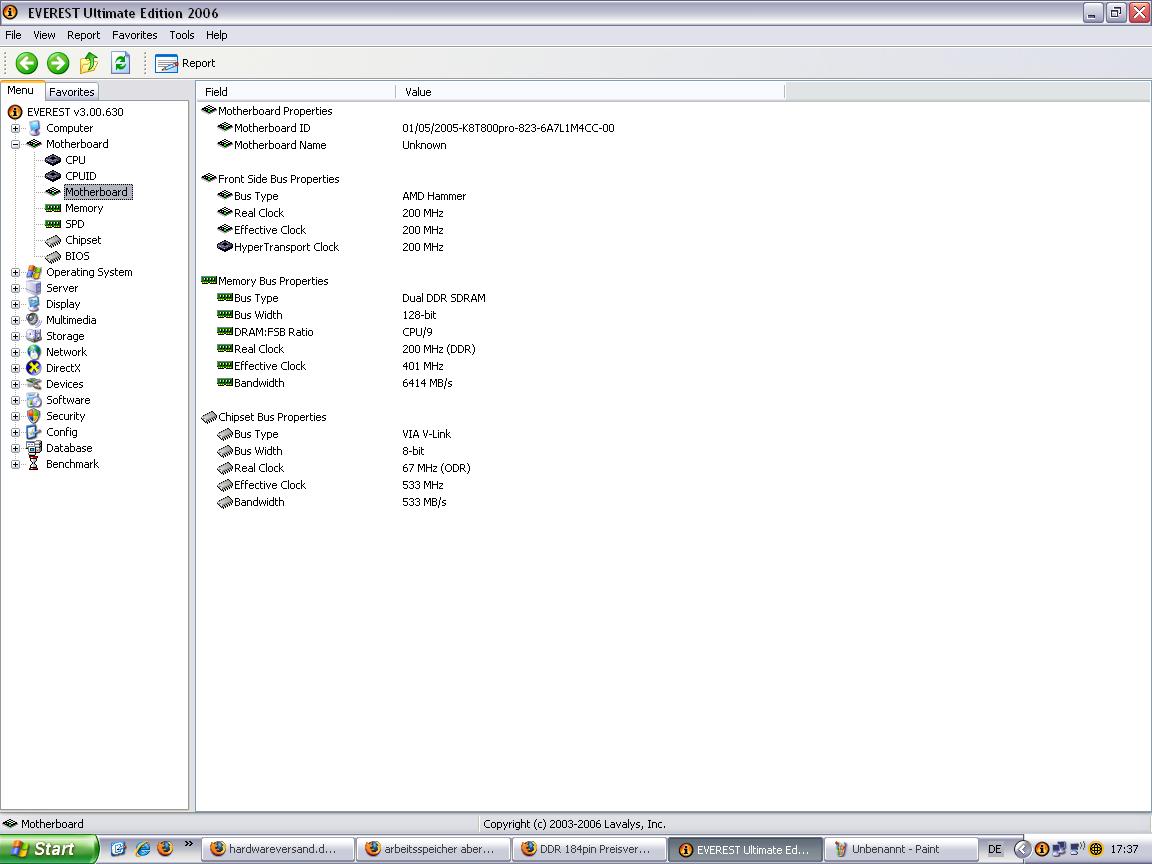The height and width of the screenshot is (864, 1152).
Task: Click the Storage drive icon in the tree
Action: point(34,336)
